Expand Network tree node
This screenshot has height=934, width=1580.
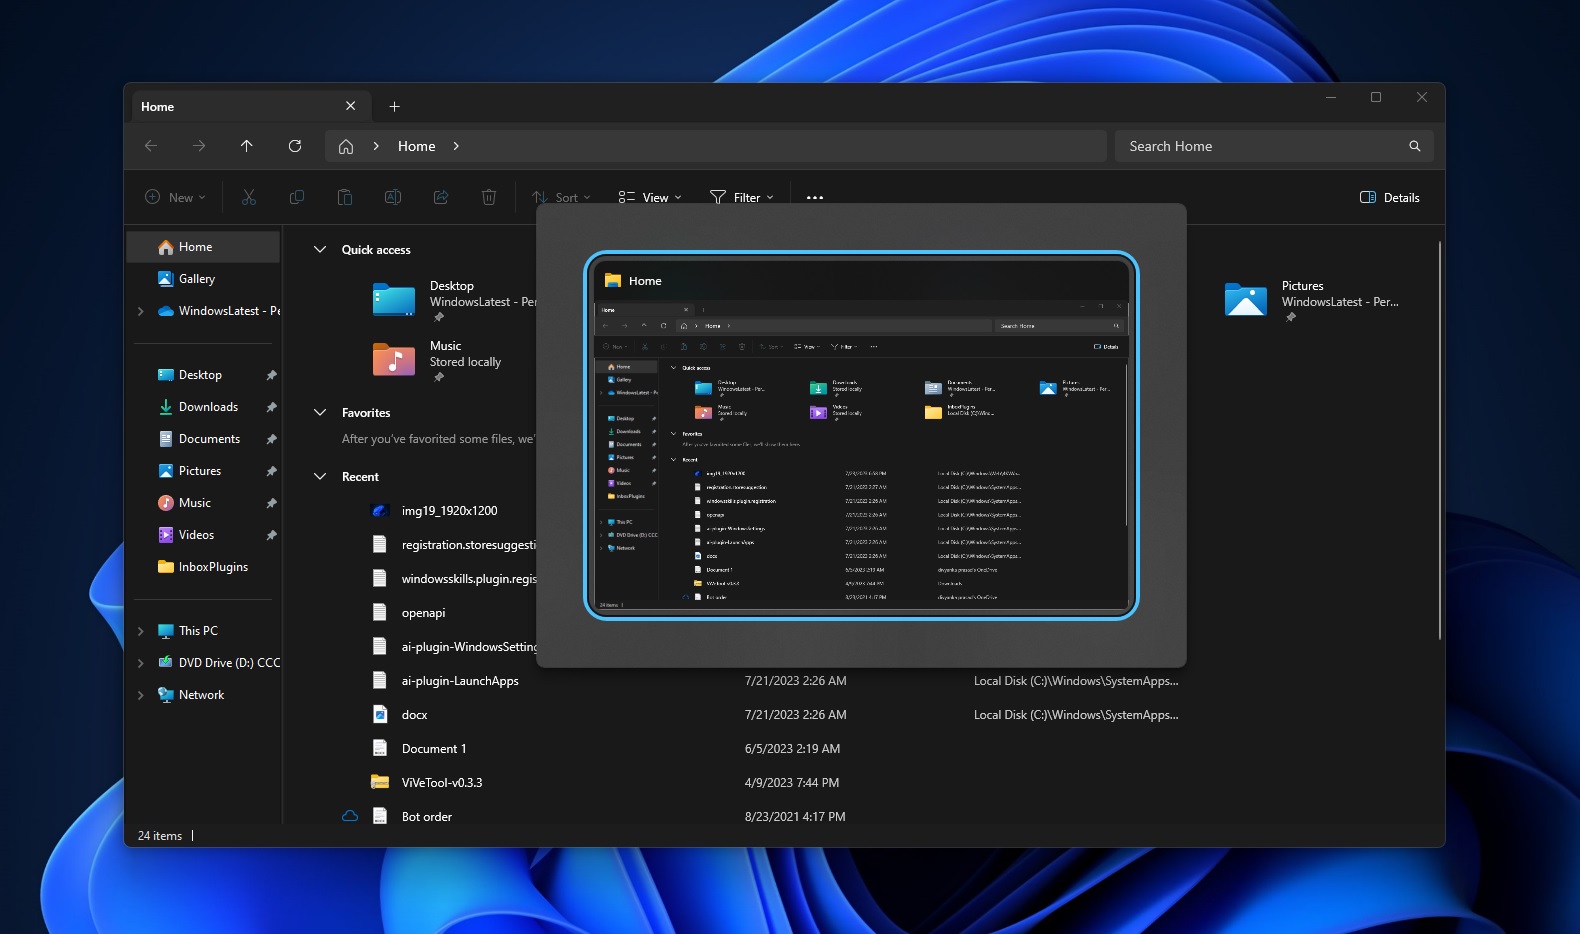pos(140,695)
